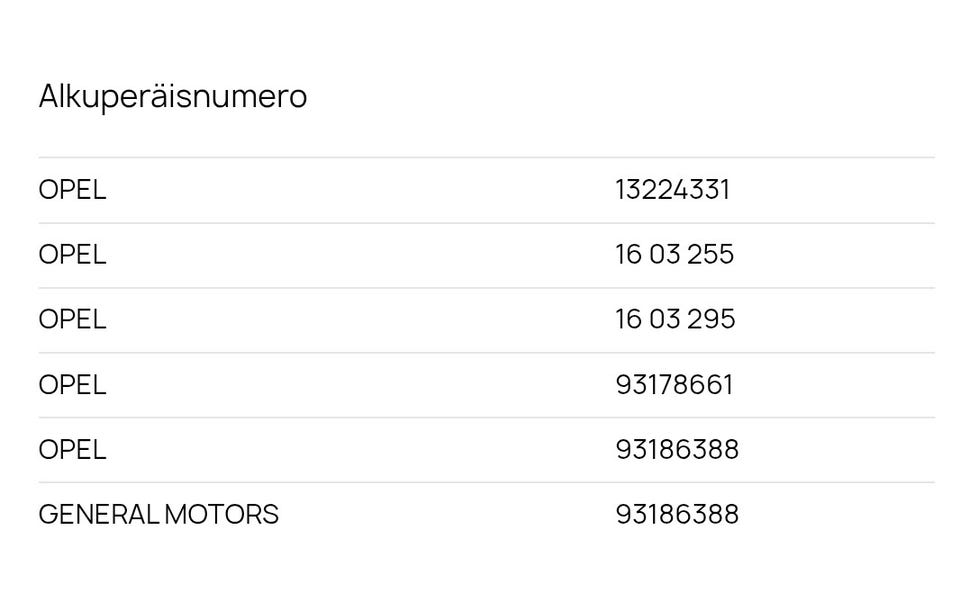Image resolution: width=960 pixels, height=602 pixels.
Task: Click the middle 03 in 16 03 255
Action: 664,255
